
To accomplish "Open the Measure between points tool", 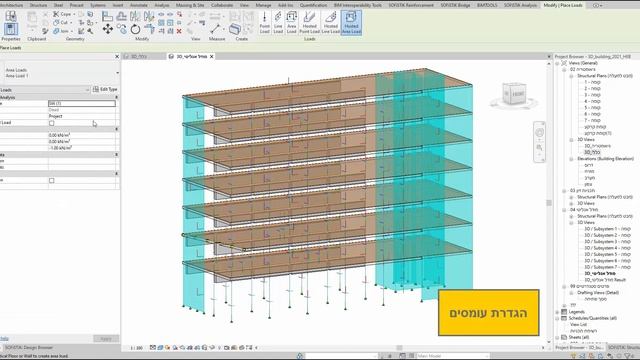I will tap(215, 29).
